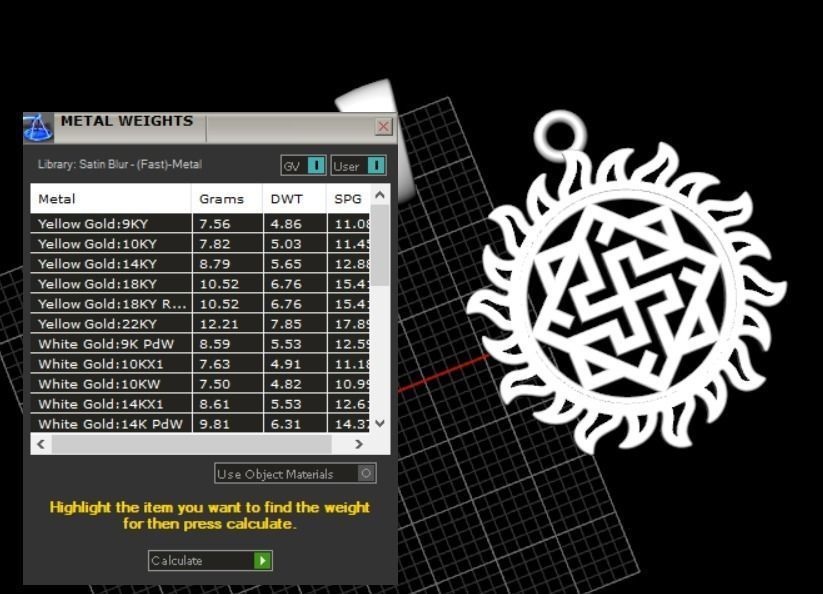Select the White Gold:9K PdW row
The width and height of the screenshot is (823, 594).
201,344
